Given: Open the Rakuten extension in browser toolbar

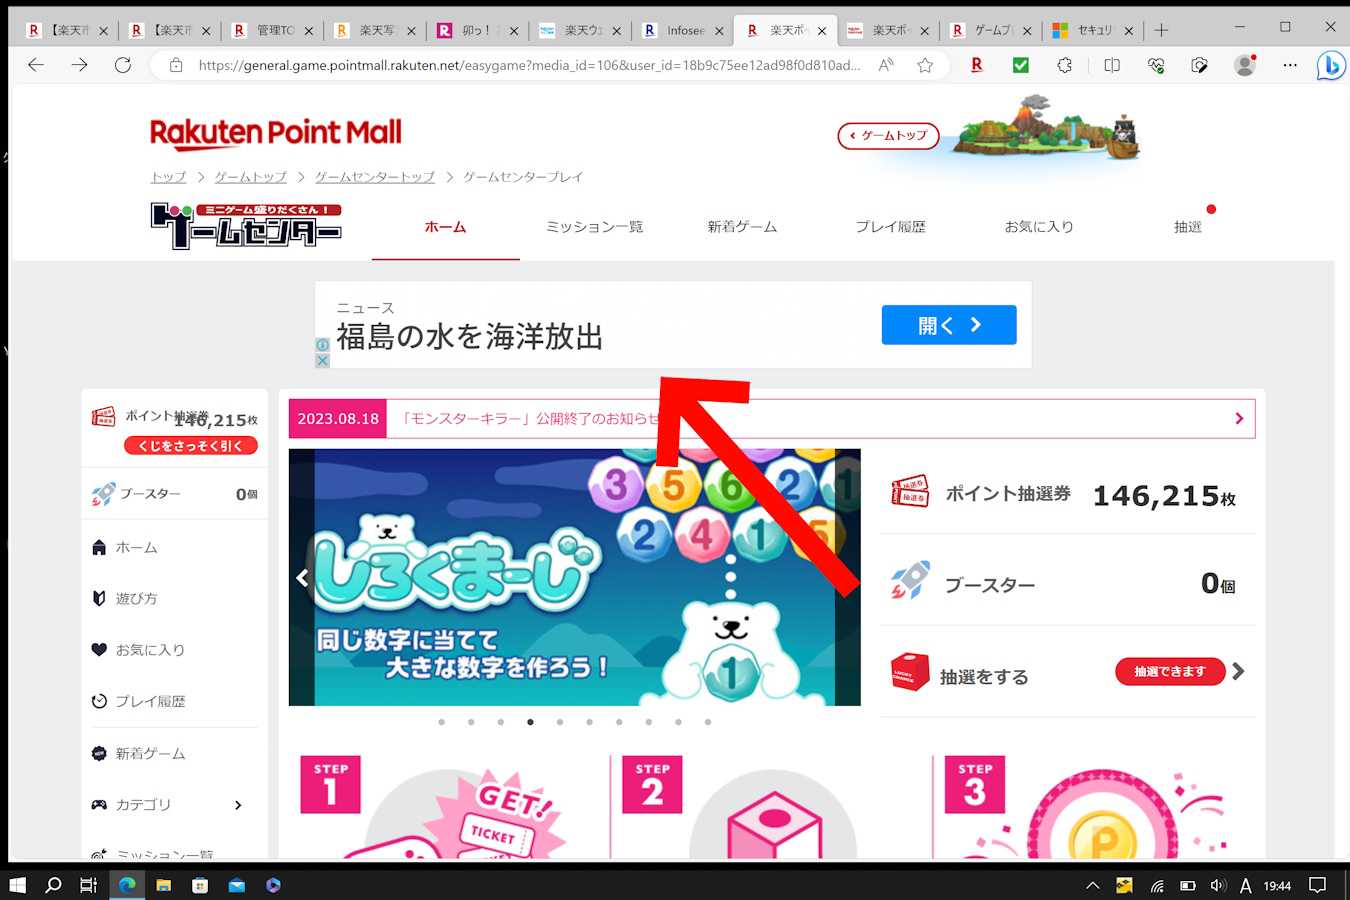Looking at the screenshot, I should 977,65.
